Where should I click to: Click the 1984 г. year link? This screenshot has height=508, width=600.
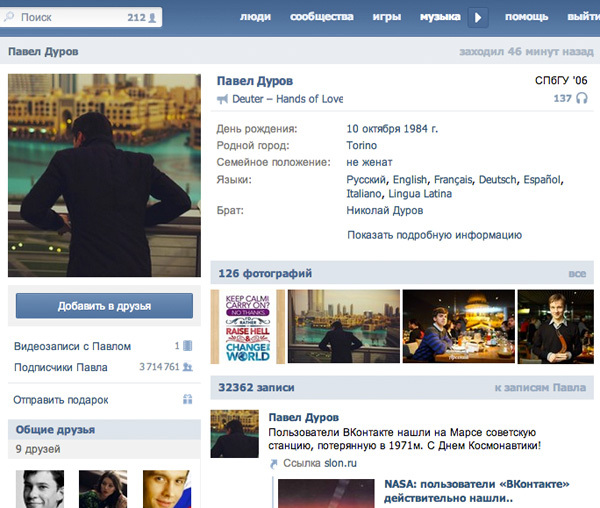[x=421, y=129]
